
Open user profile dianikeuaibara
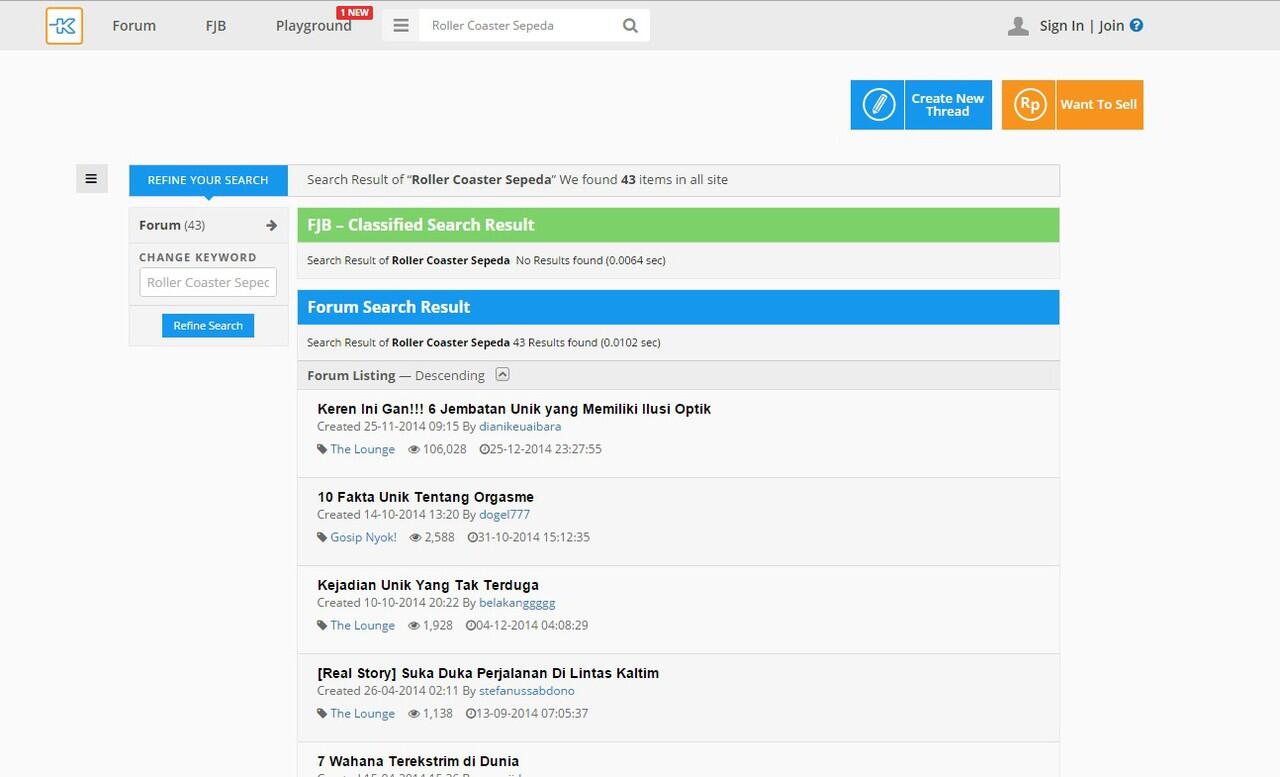click(520, 427)
